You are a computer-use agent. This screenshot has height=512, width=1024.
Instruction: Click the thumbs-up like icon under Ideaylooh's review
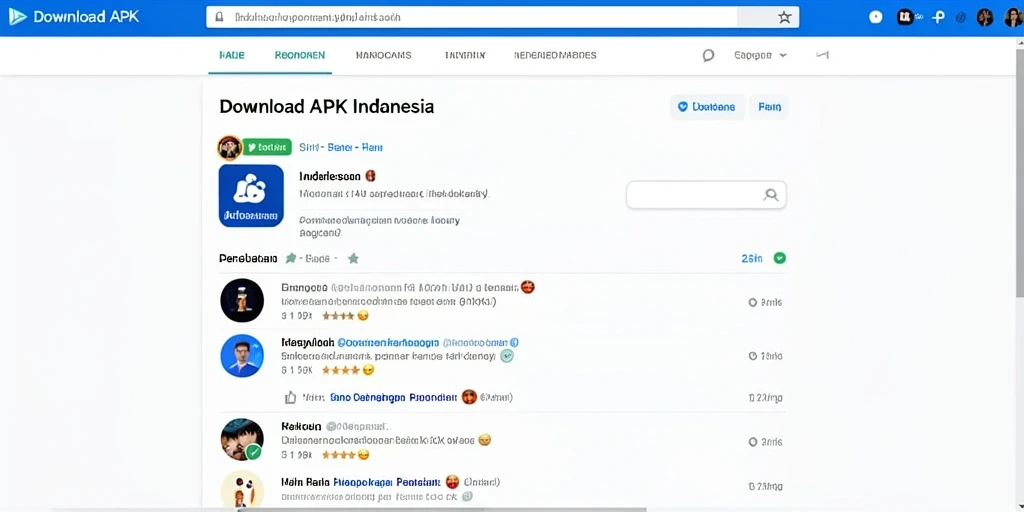point(291,397)
